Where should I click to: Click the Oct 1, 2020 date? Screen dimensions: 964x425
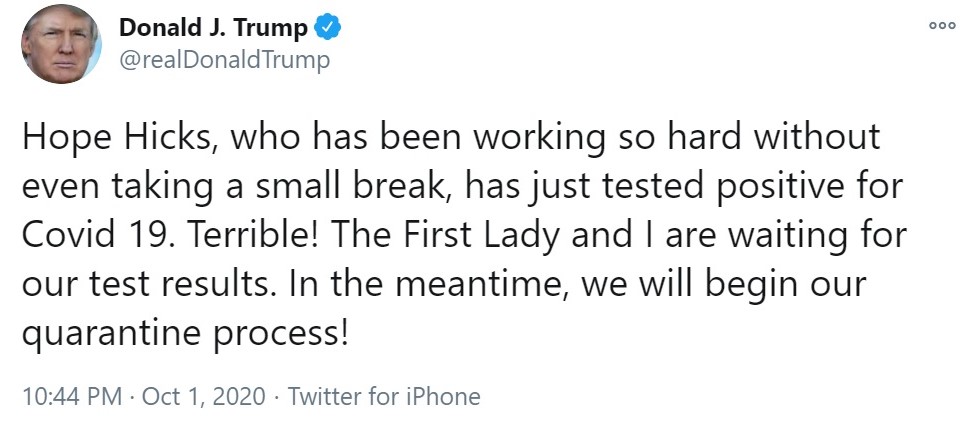point(204,396)
